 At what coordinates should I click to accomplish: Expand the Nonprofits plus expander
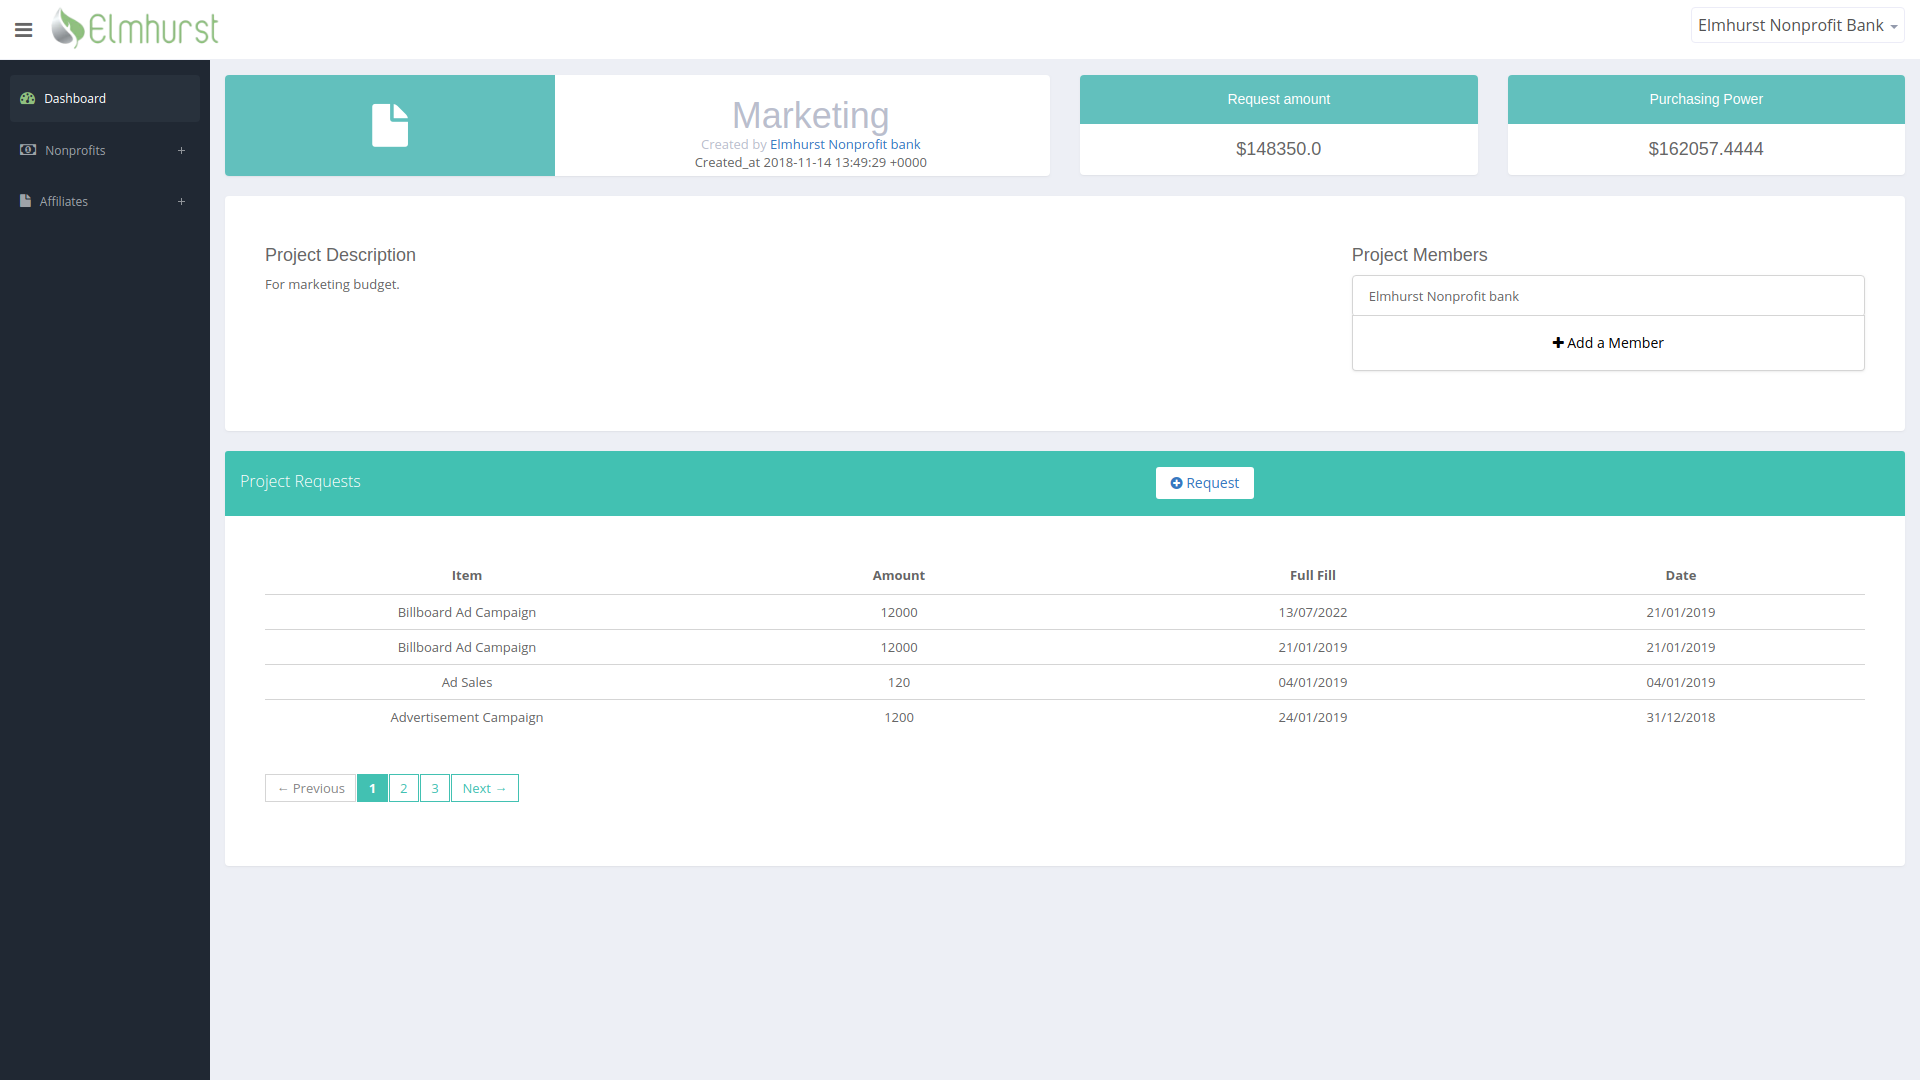[x=181, y=151]
